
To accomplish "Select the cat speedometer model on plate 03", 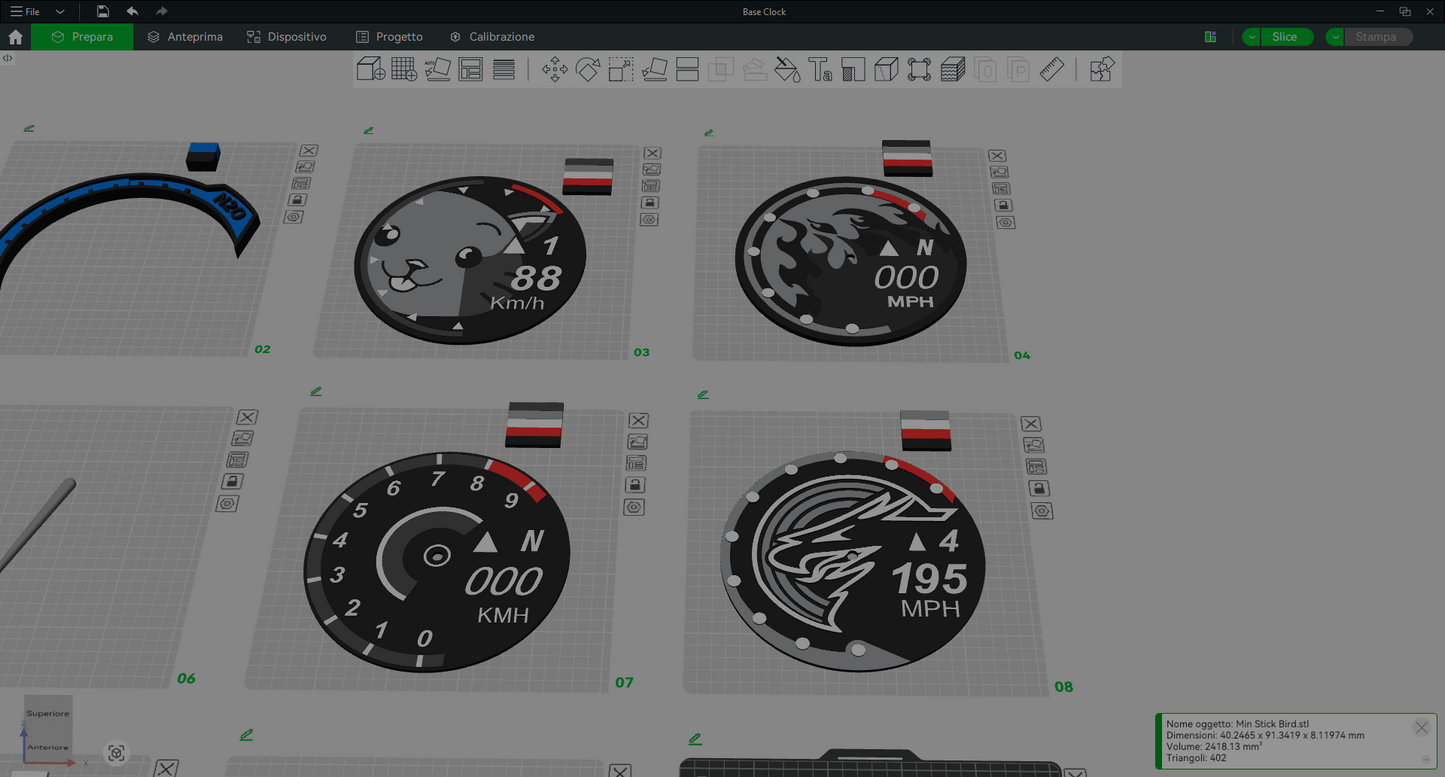I will [x=470, y=259].
